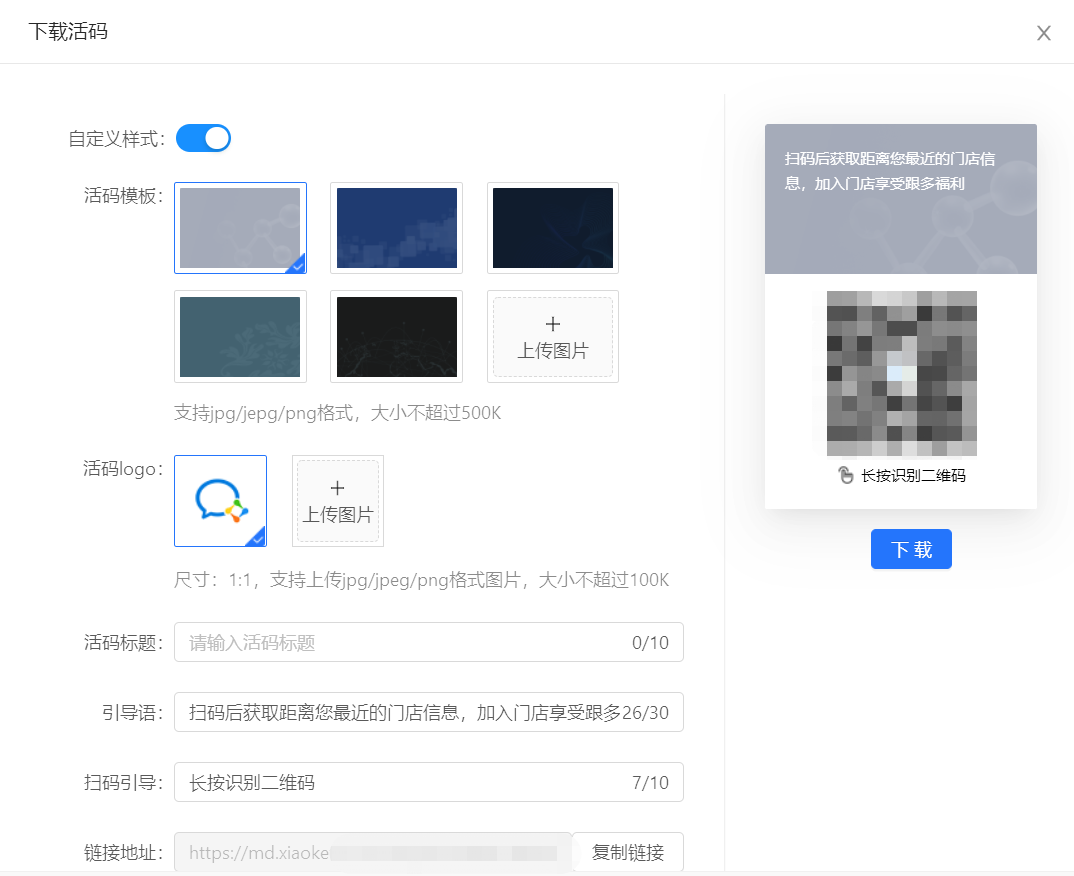Screen dimensions: 1074x876
Task: Click the 7/10 character counter
Action: 650,782
